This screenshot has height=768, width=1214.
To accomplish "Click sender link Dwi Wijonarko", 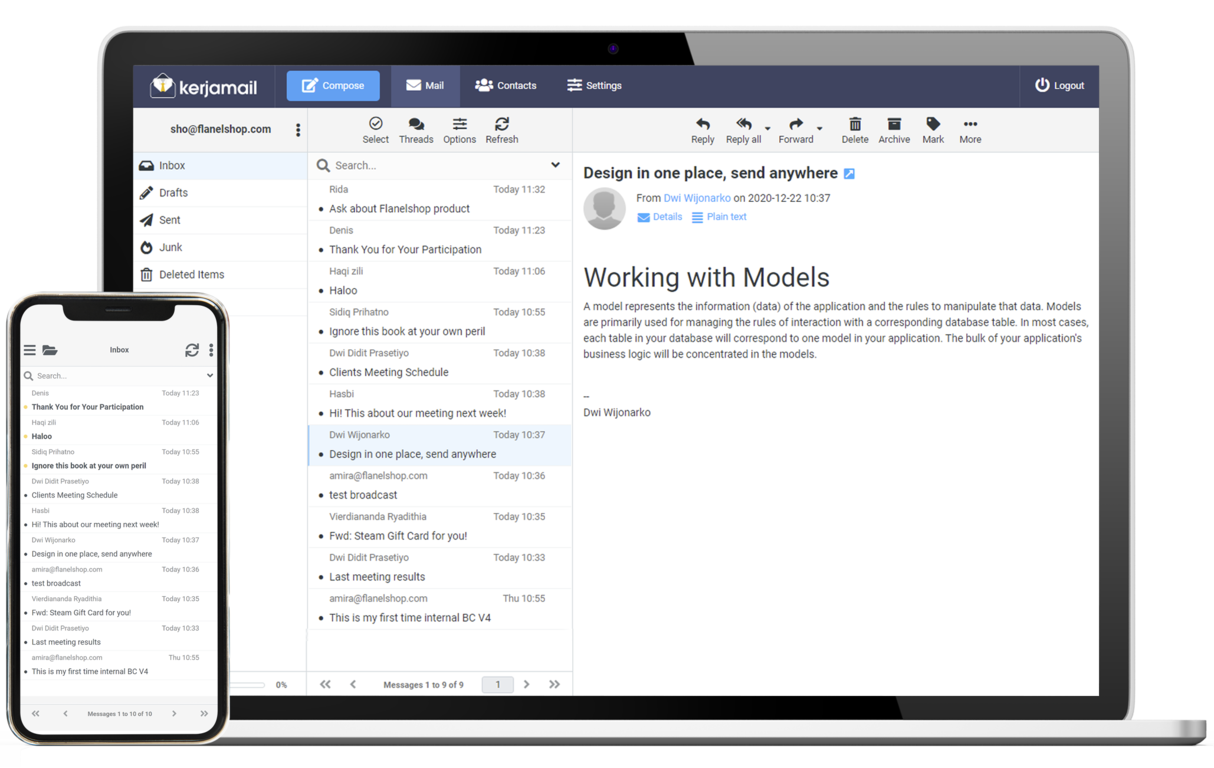I will coord(697,198).
